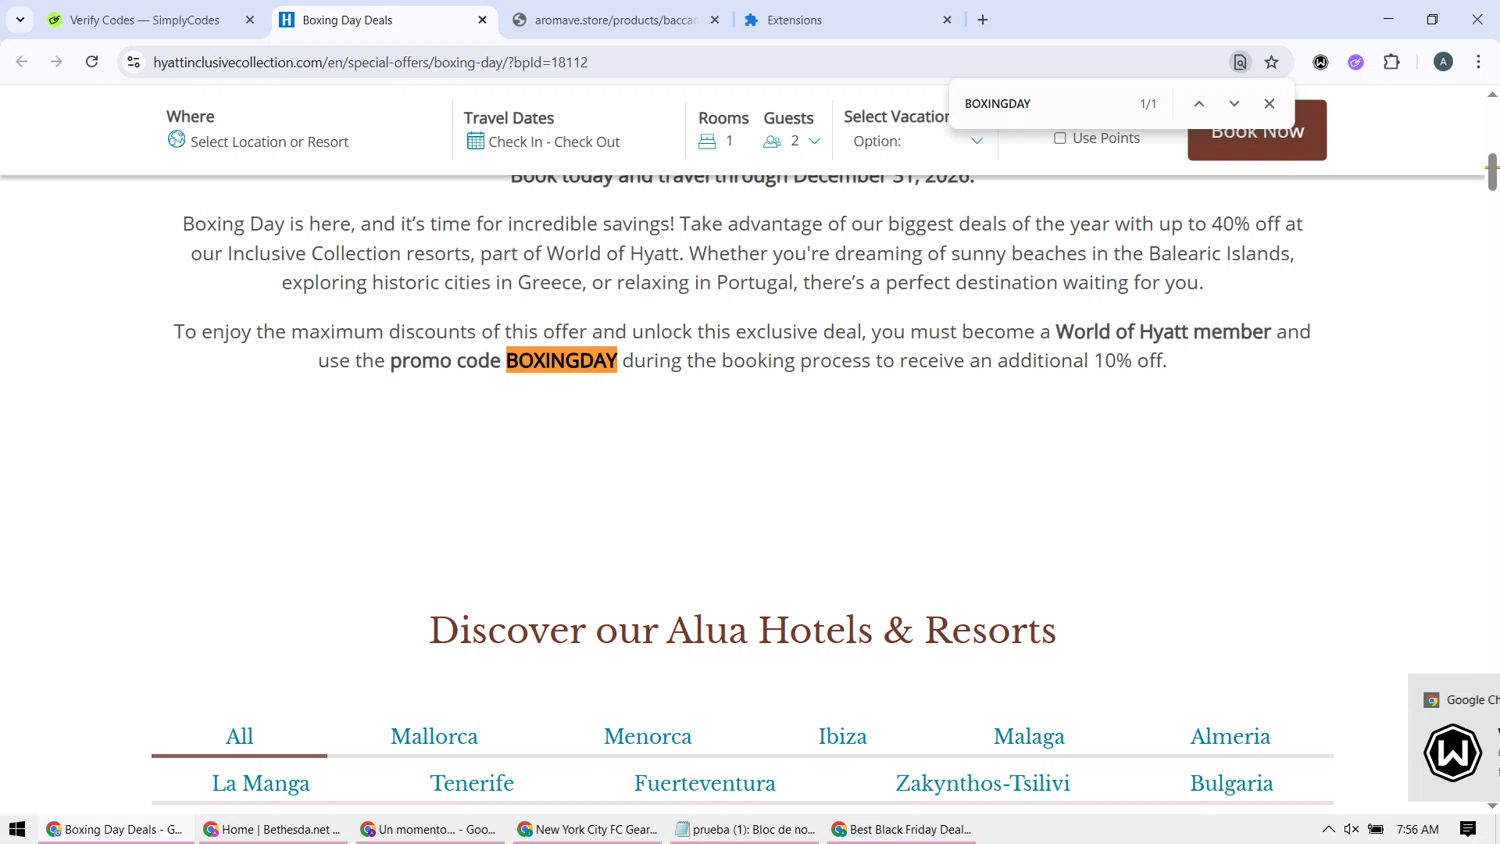Click the find bar text field
This screenshot has width=1500, height=844.
pos(1045,104)
